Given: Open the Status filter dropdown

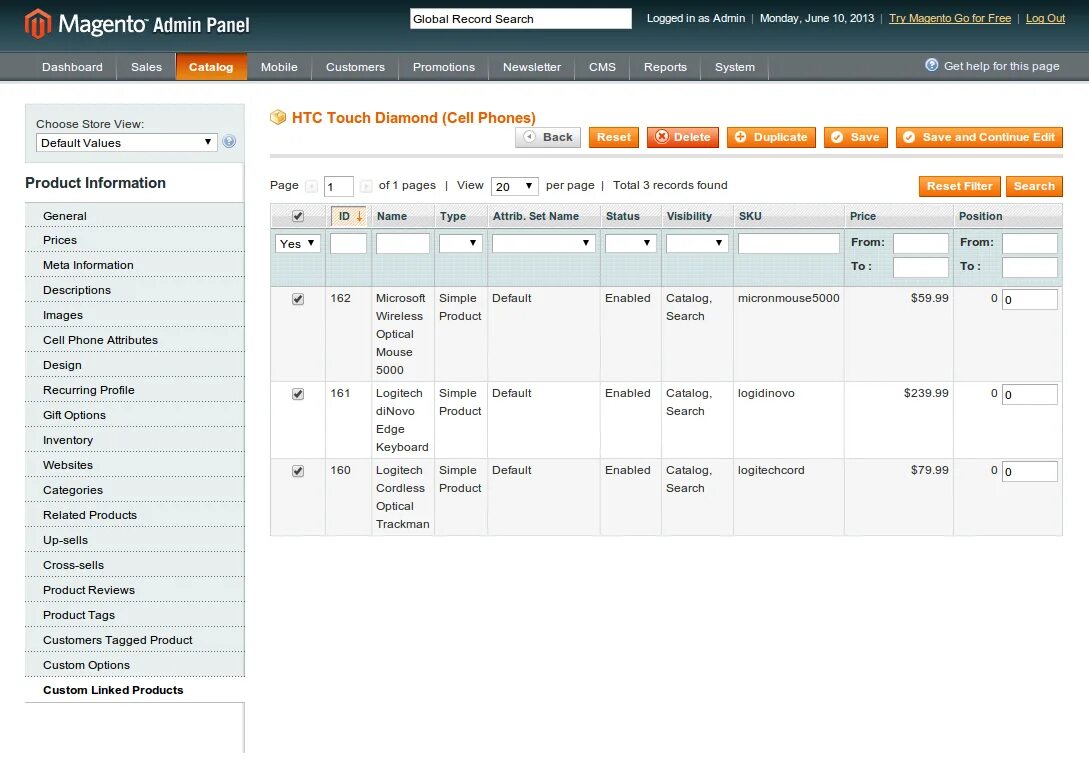Looking at the screenshot, I should [628, 243].
